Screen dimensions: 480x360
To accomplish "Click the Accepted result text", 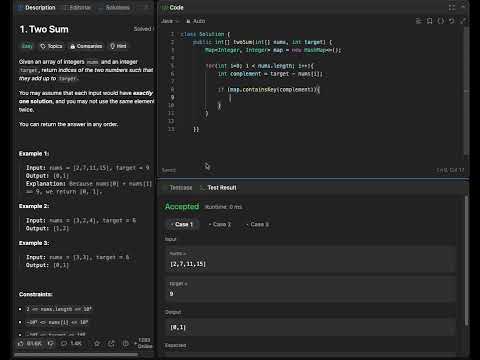I will coord(182,207).
